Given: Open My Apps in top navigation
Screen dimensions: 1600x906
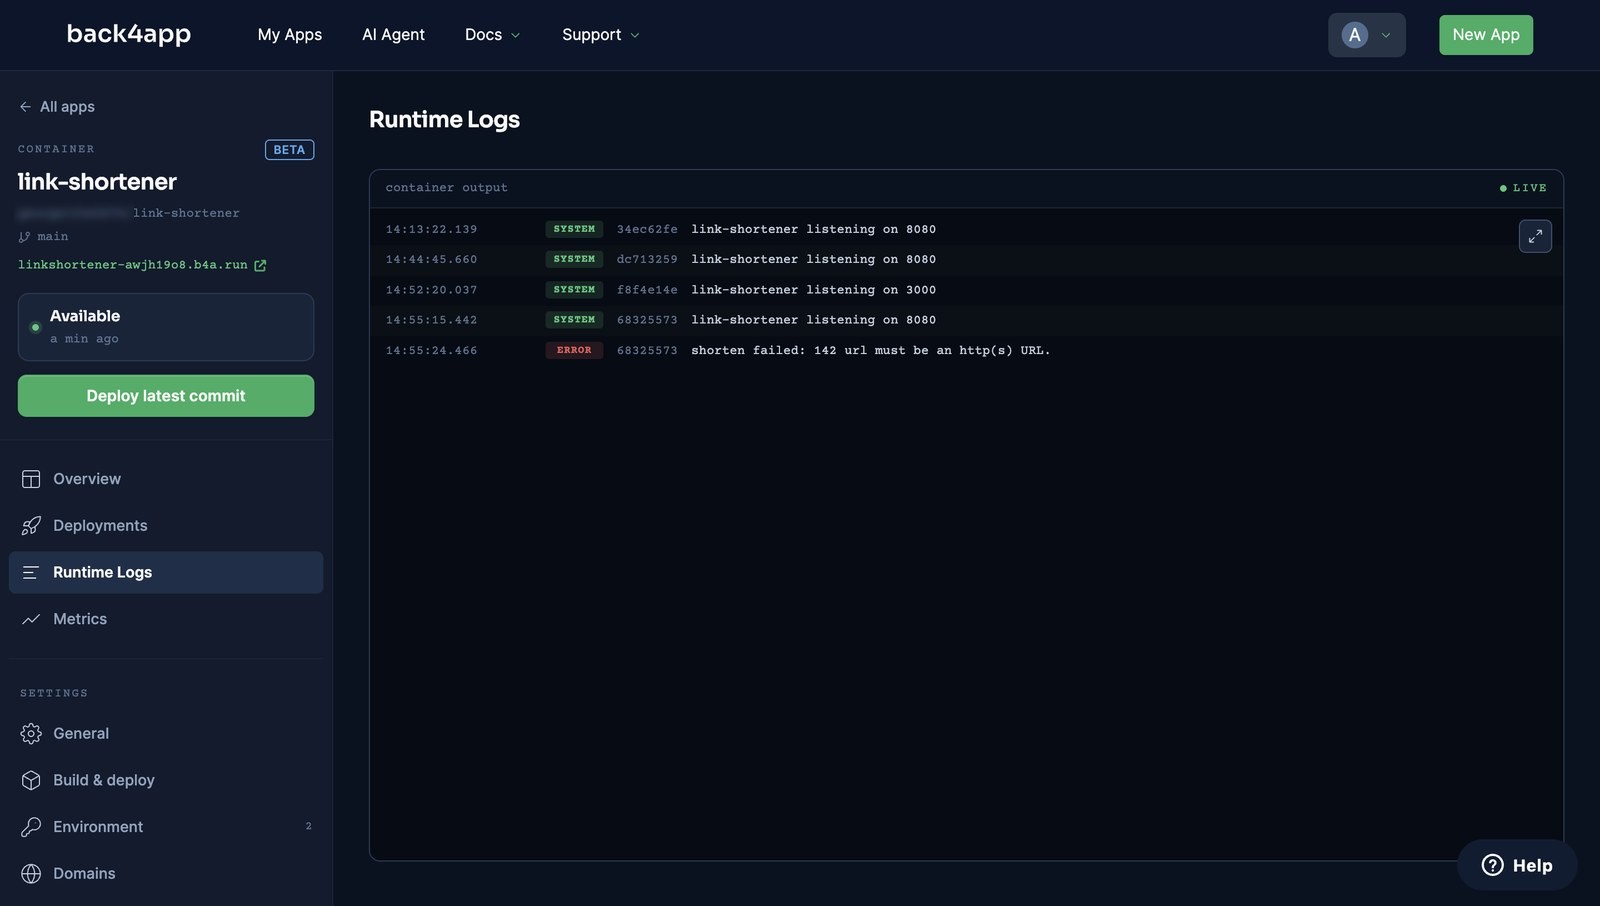Looking at the screenshot, I should coord(290,35).
